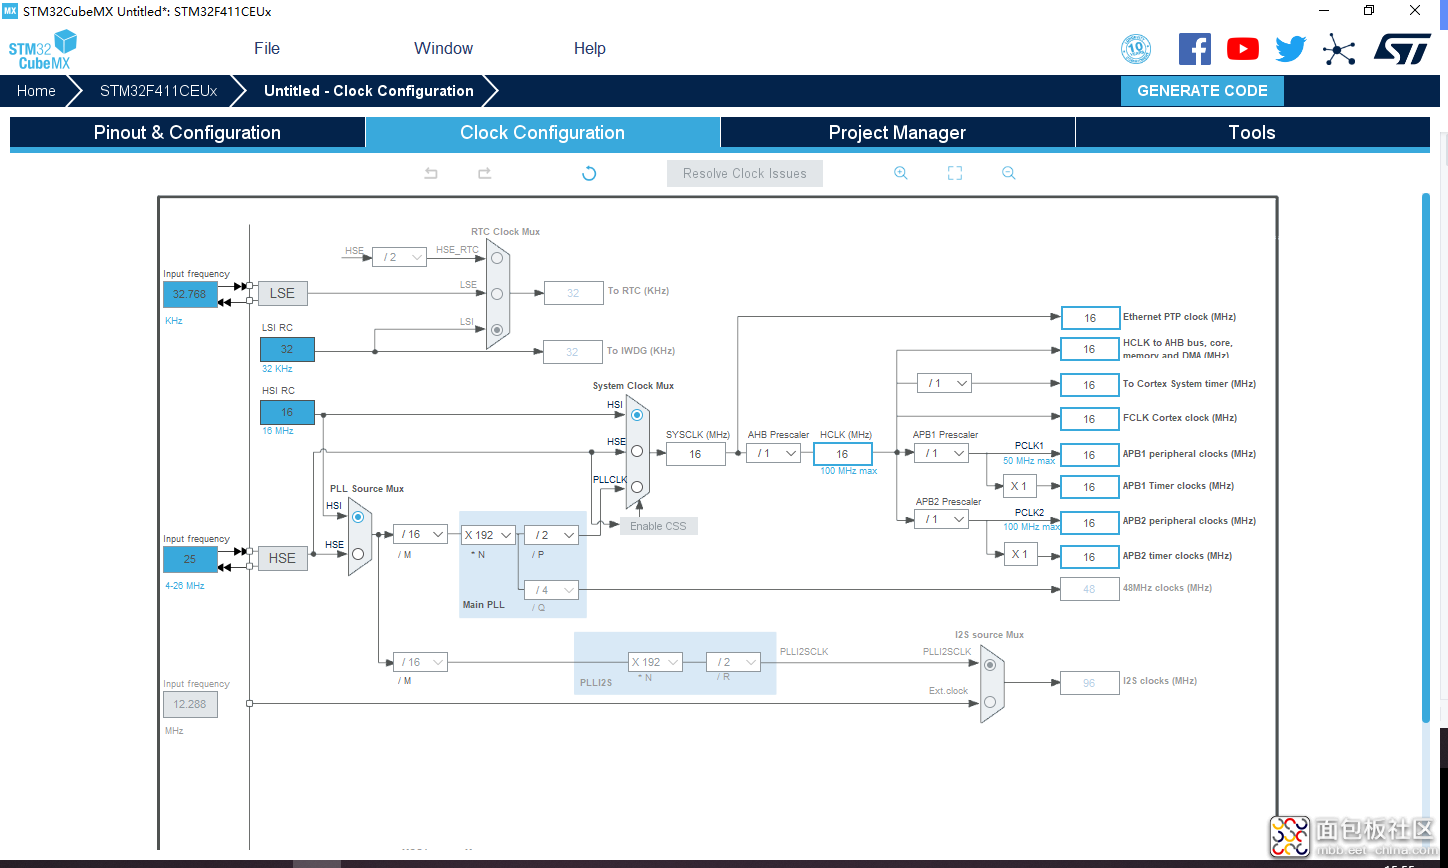Viewport: 1448px width, 868px height.
Task: Open the Cortex System timer /1 dropdown
Action: 944,383
